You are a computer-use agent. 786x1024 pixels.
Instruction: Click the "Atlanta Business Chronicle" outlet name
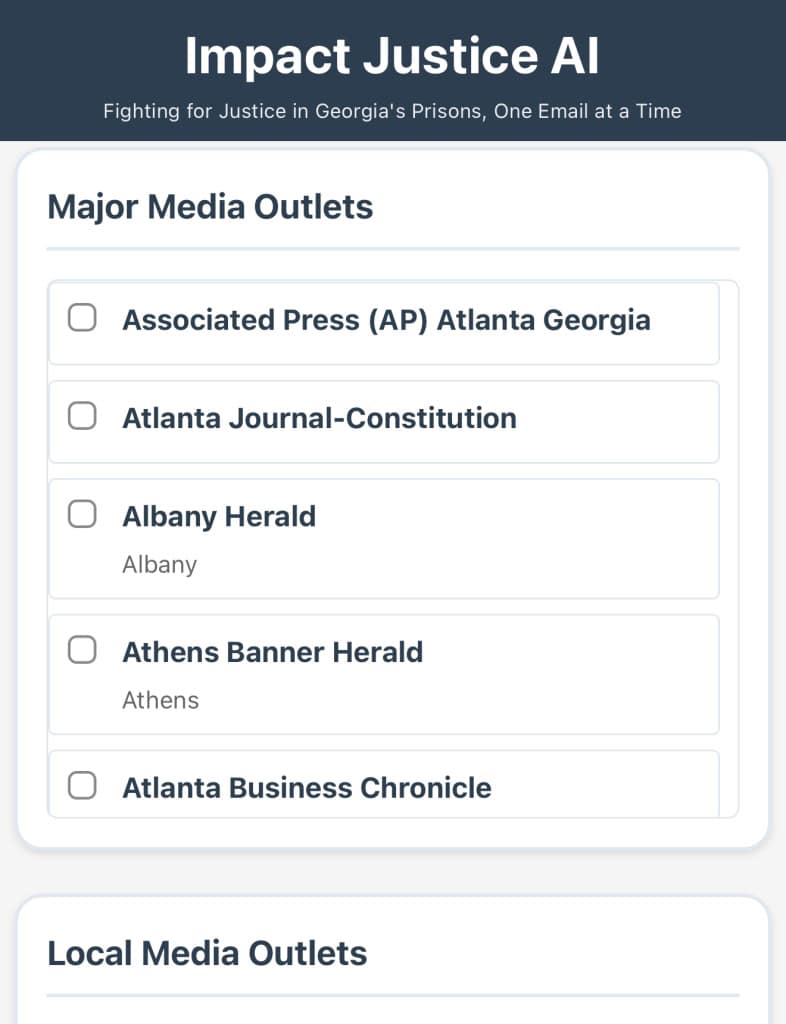(x=306, y=788)
